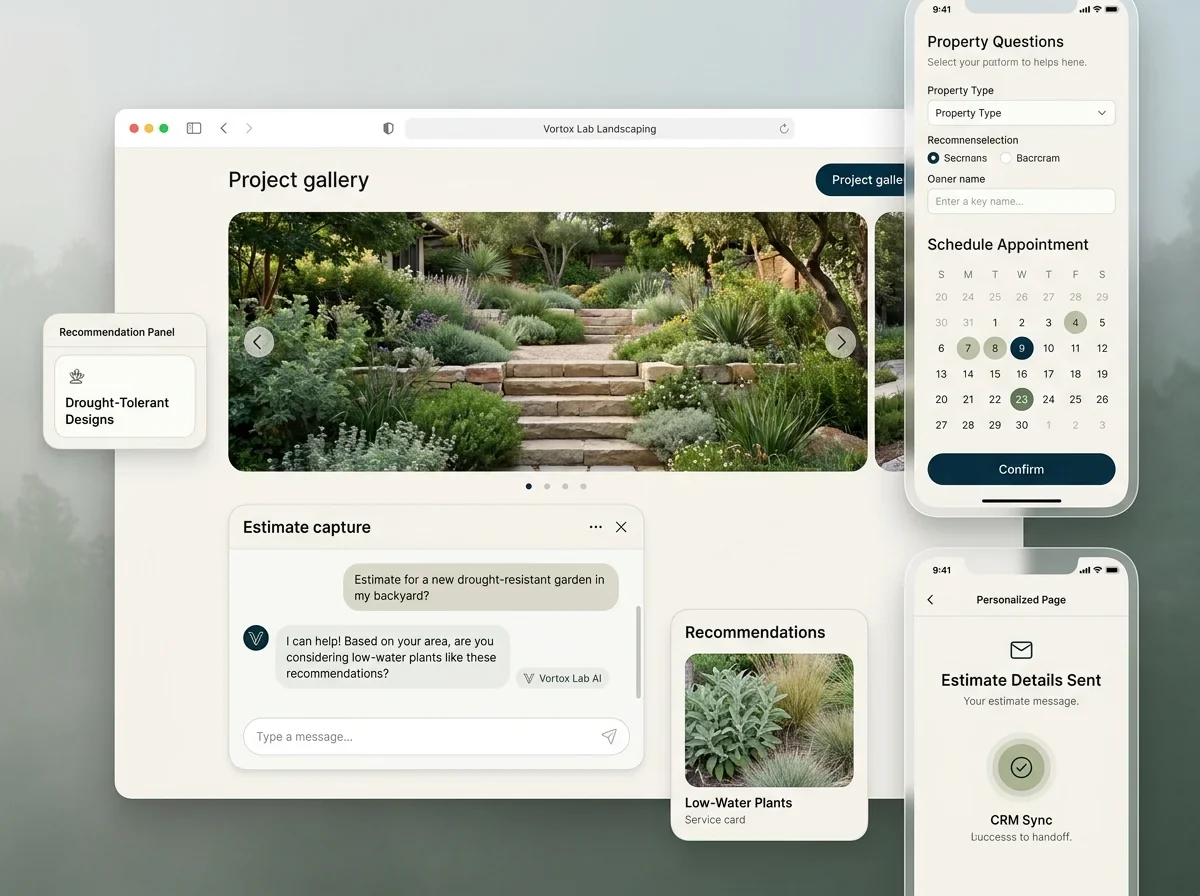Click 'Estimate Details Sent' heading
1200x896 pixels.
coord(1021,680)
